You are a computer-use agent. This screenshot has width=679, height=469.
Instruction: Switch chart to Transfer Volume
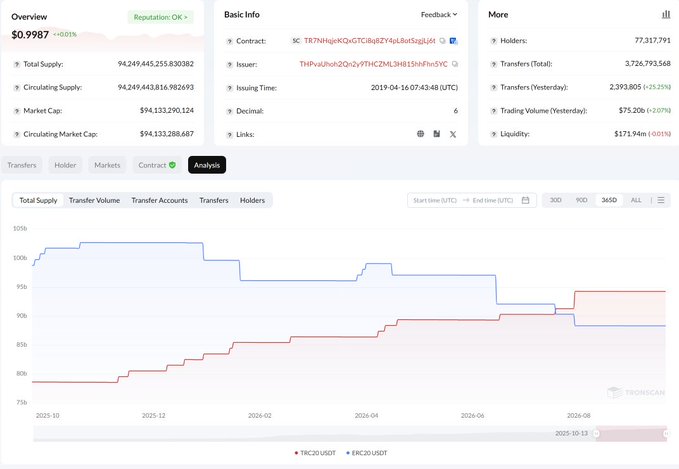(94, 200)
